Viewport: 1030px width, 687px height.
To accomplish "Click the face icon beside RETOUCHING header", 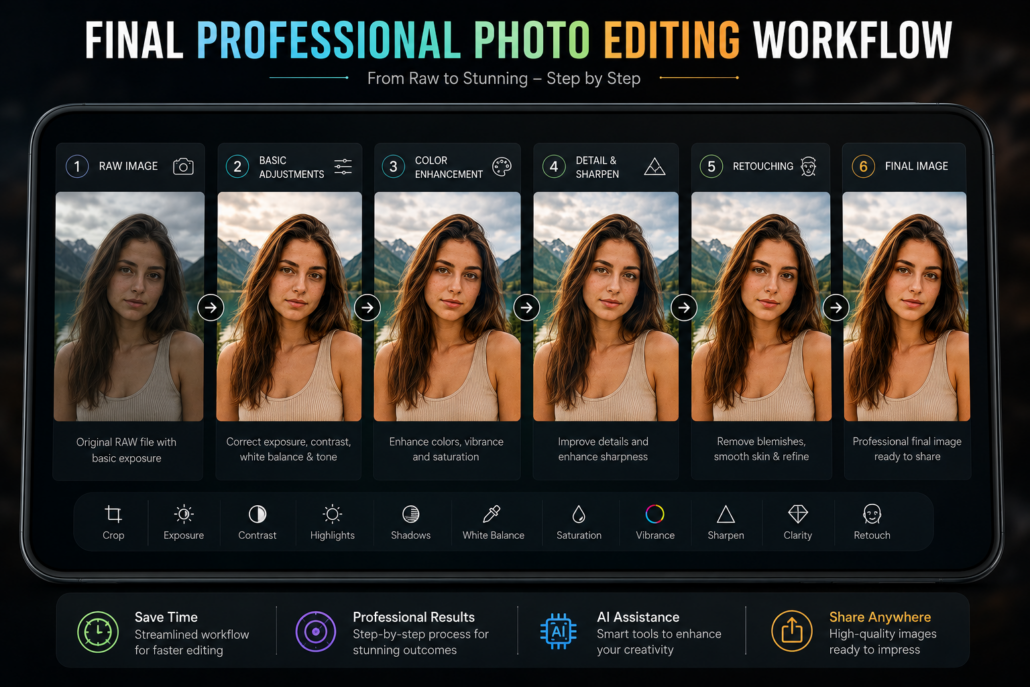I will [809, 166].
